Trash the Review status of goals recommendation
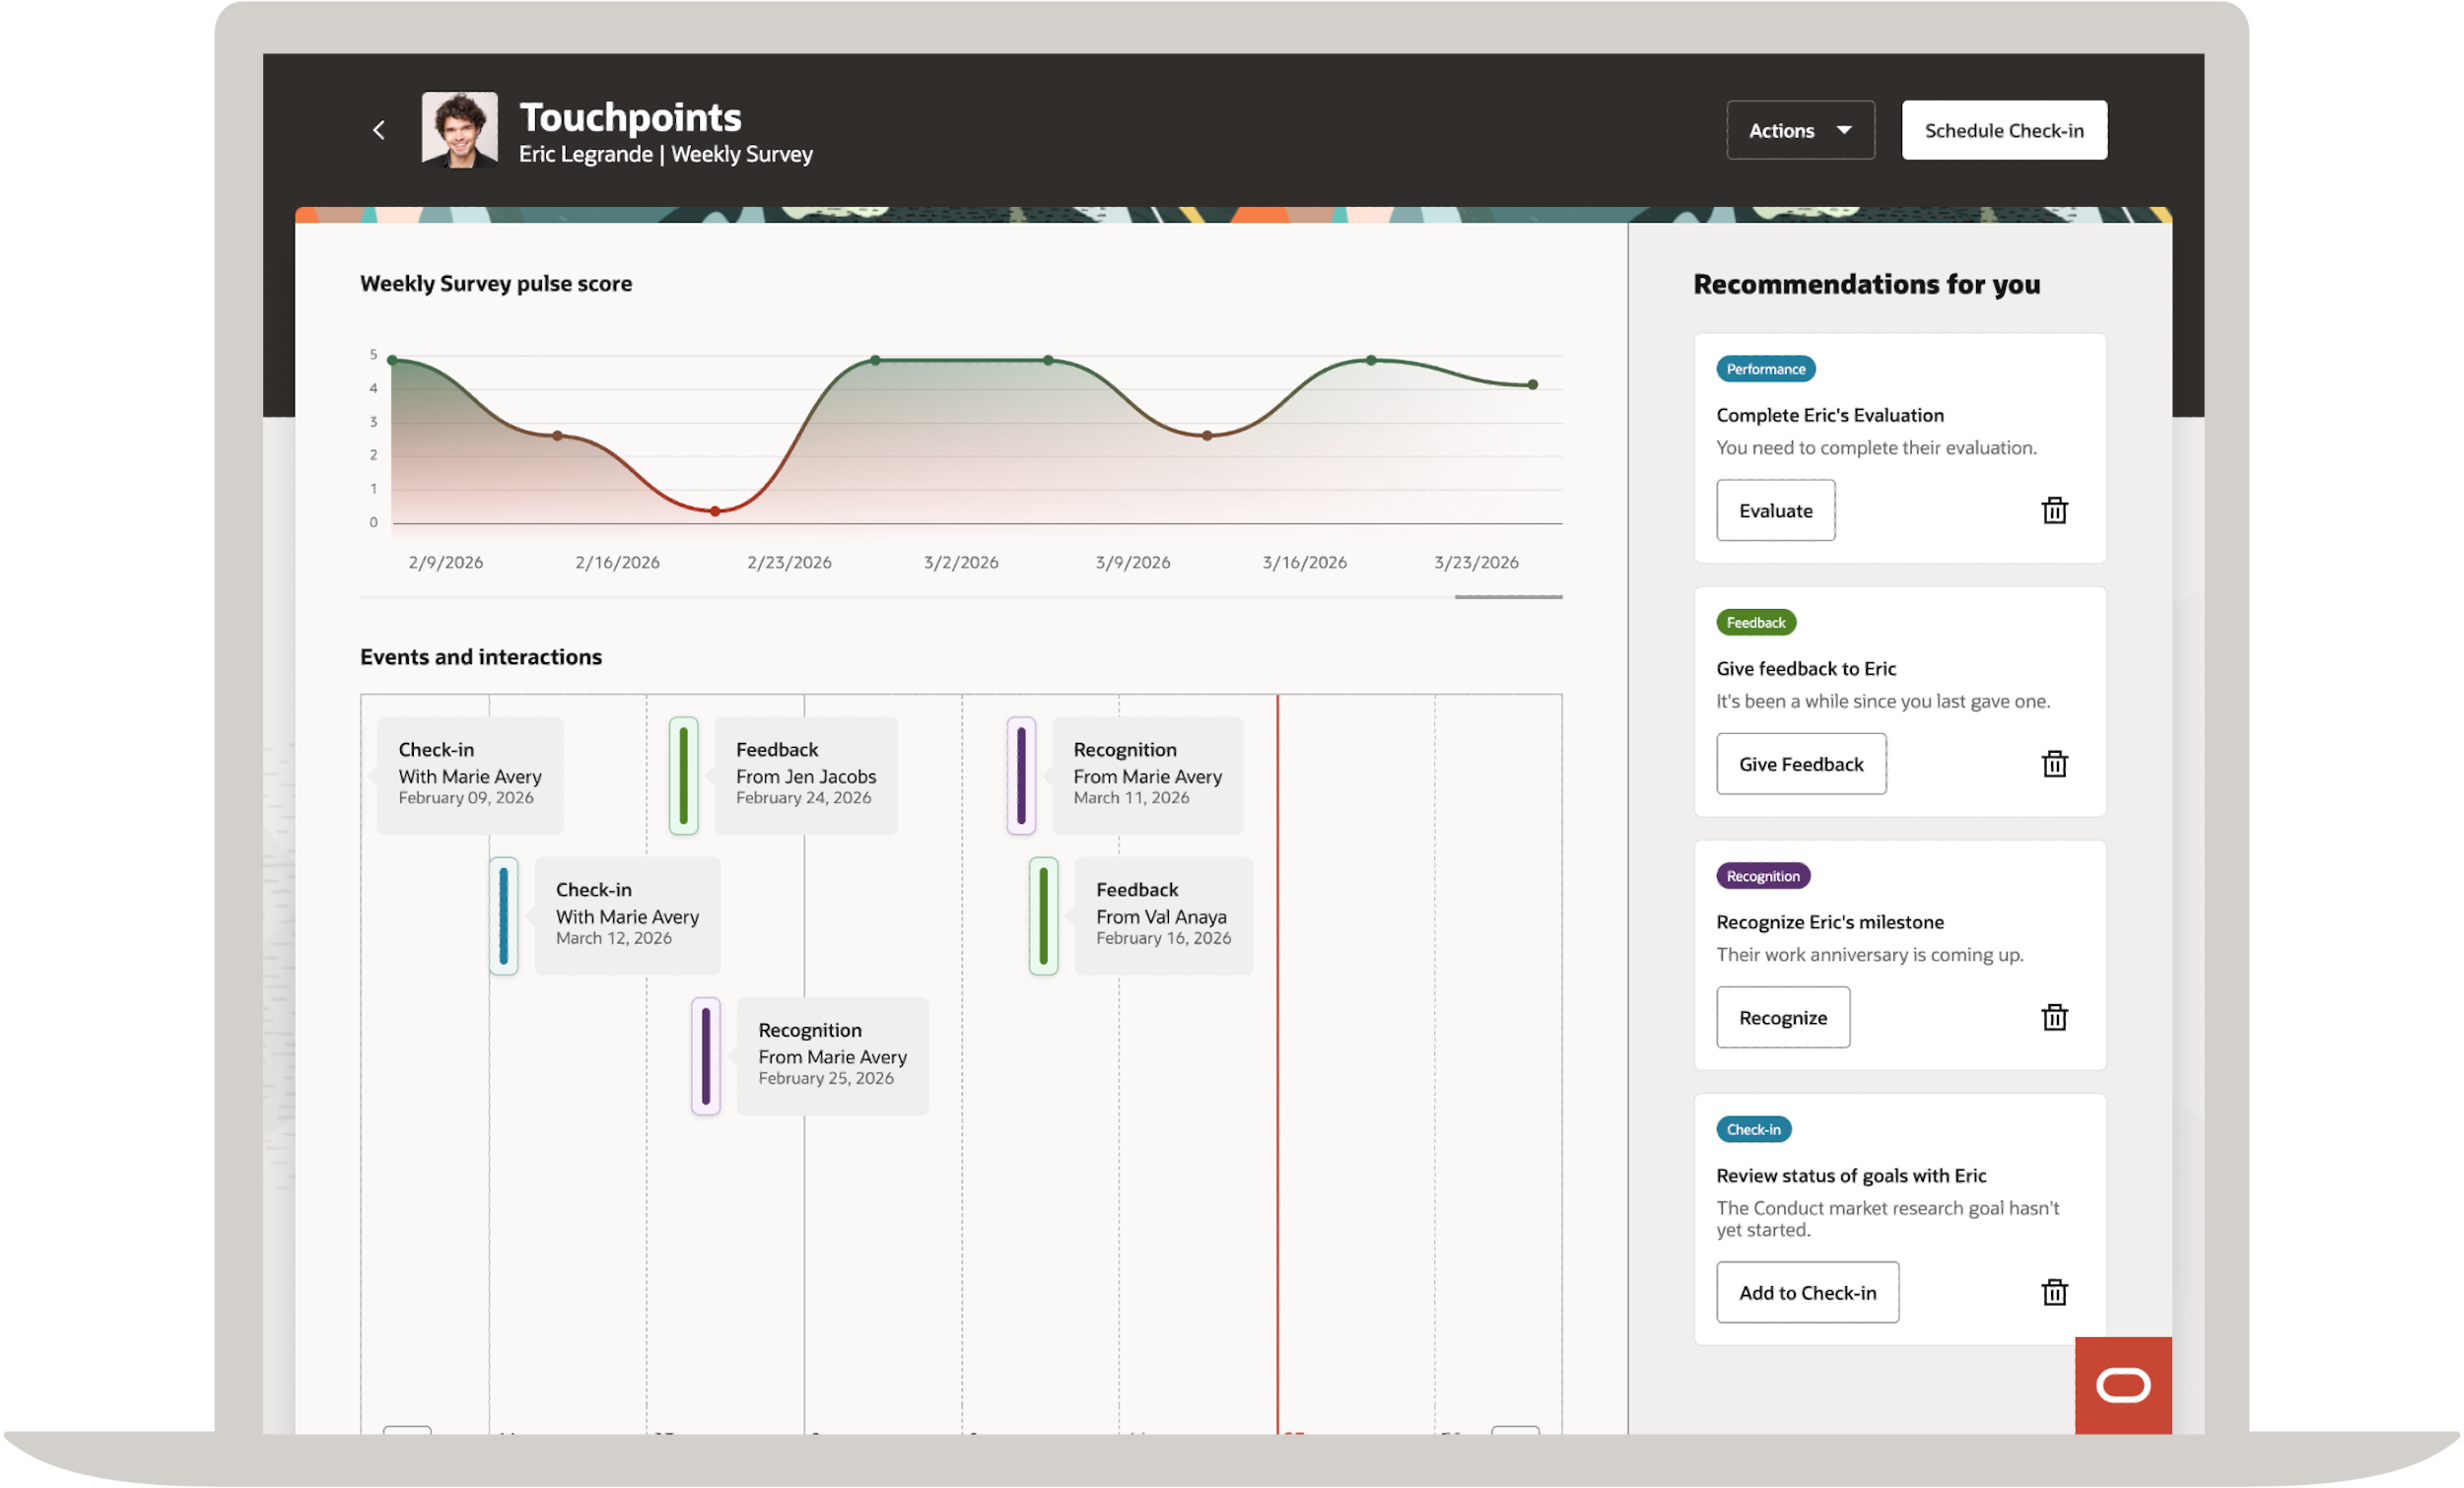This screenshot has height=1488, width=2464. coord(2054,1293)
